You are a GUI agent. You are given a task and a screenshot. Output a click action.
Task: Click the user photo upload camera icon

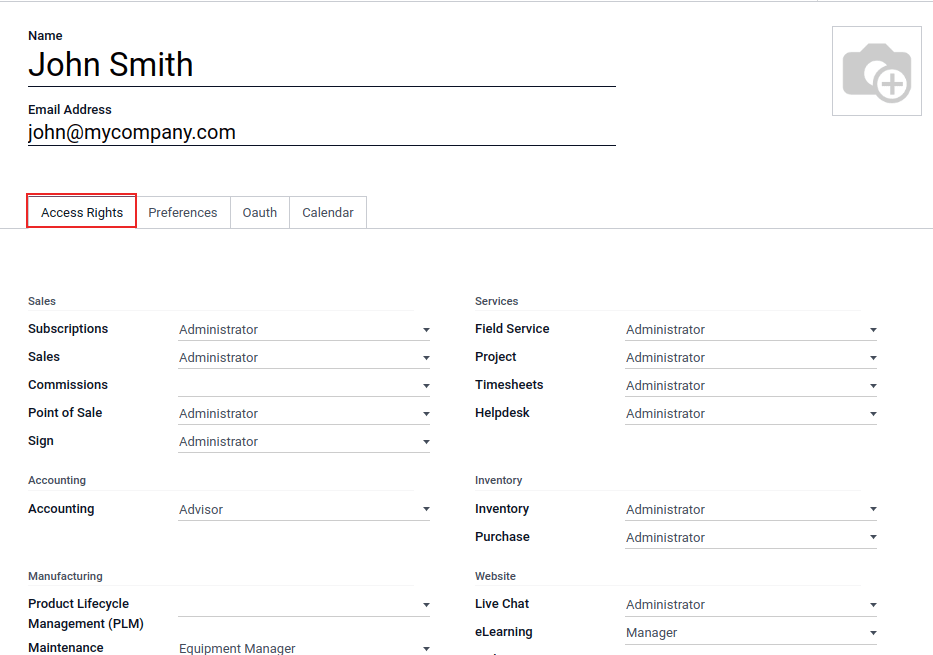tap(876, 72)
